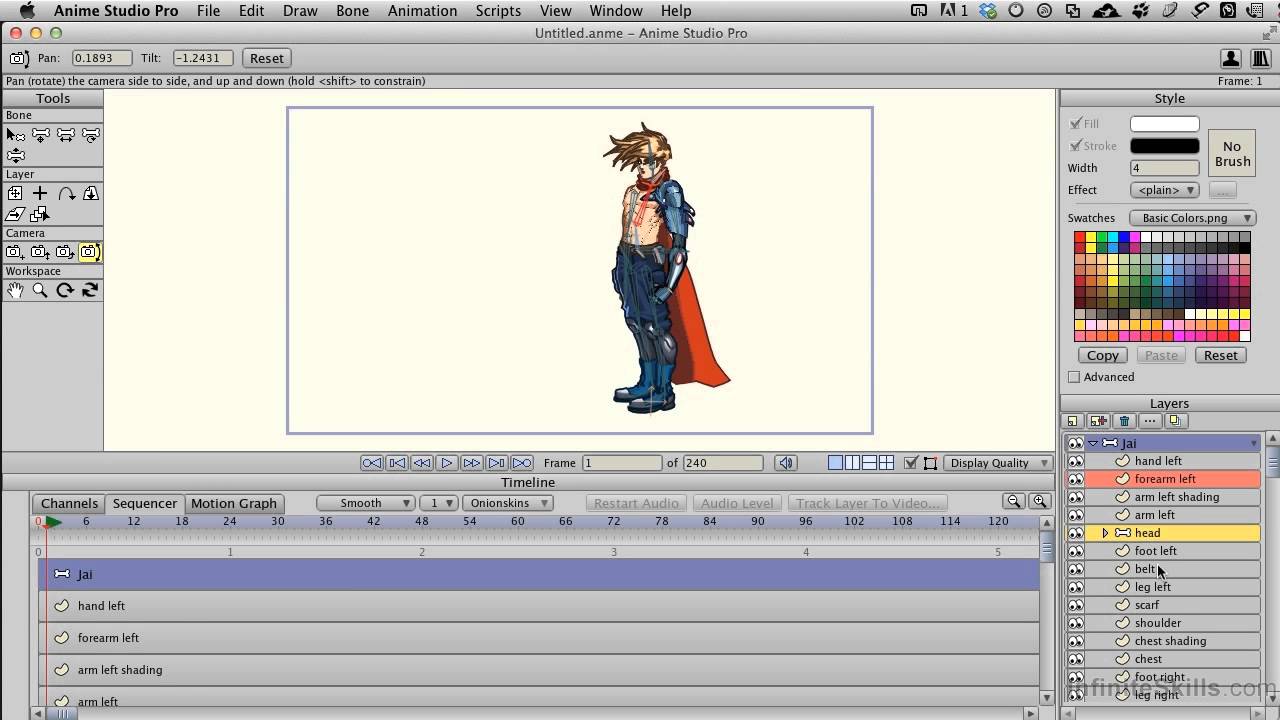The image size is (1280, 720).
Task: Jump to the last frame
Action: click(x=522, y=463)
